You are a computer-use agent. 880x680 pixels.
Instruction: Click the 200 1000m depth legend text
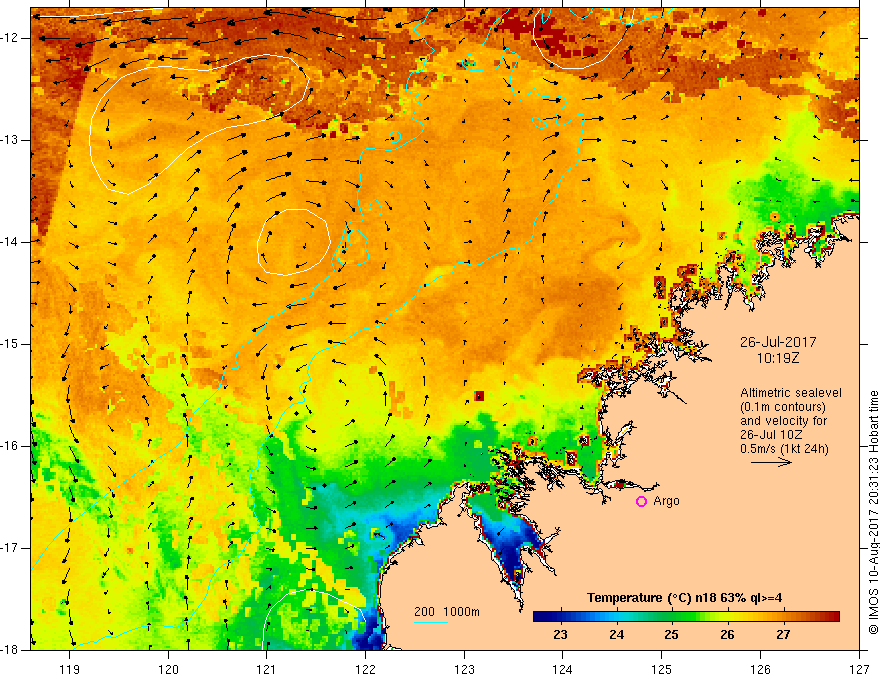pos(447,612)
